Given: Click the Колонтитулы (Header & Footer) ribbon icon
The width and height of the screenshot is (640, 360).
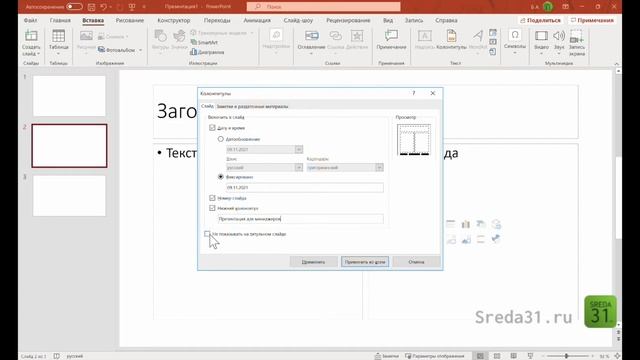Looking at the screenshot, I should tap(451, 36).
